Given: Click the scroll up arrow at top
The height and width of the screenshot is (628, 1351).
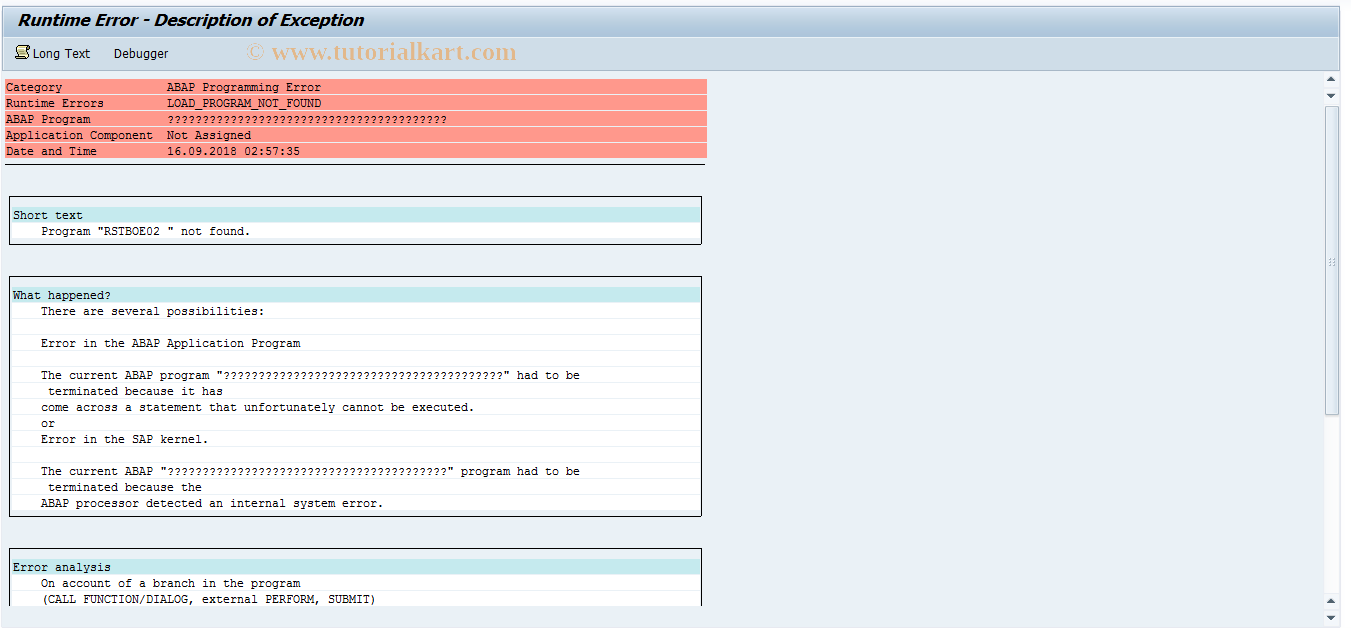Looking at the screenshot, I should tap(1331, 78).
